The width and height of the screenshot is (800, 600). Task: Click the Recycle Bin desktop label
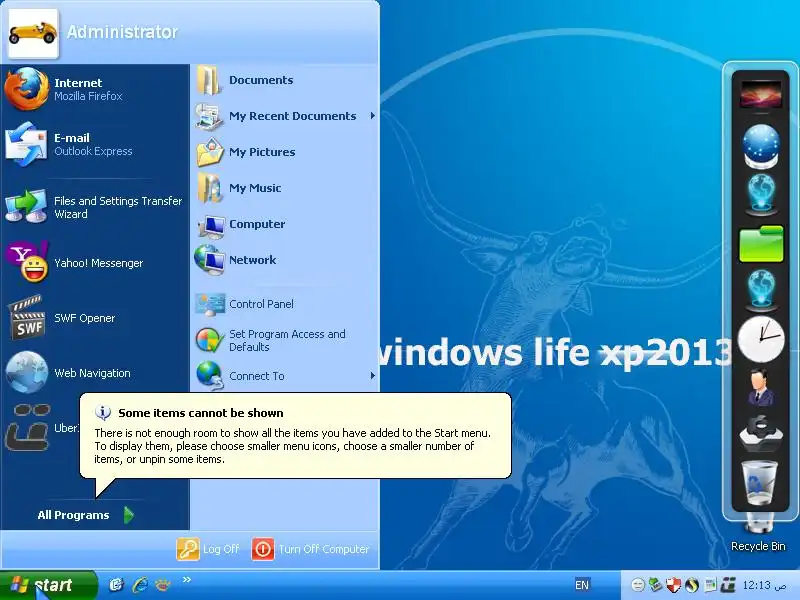click(x=758, y=546)
